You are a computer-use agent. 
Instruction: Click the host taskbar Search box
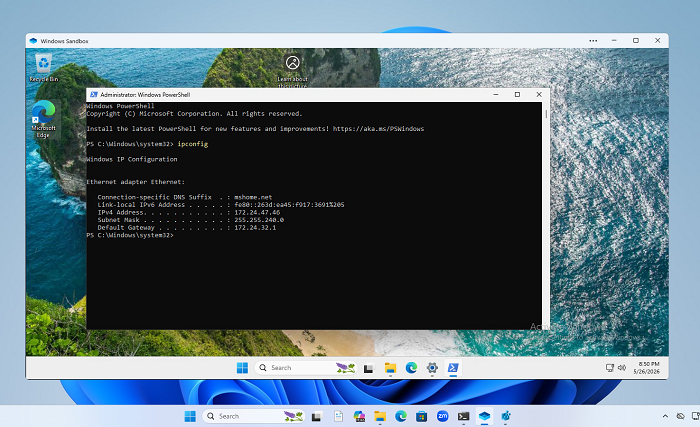coord(254,416)
